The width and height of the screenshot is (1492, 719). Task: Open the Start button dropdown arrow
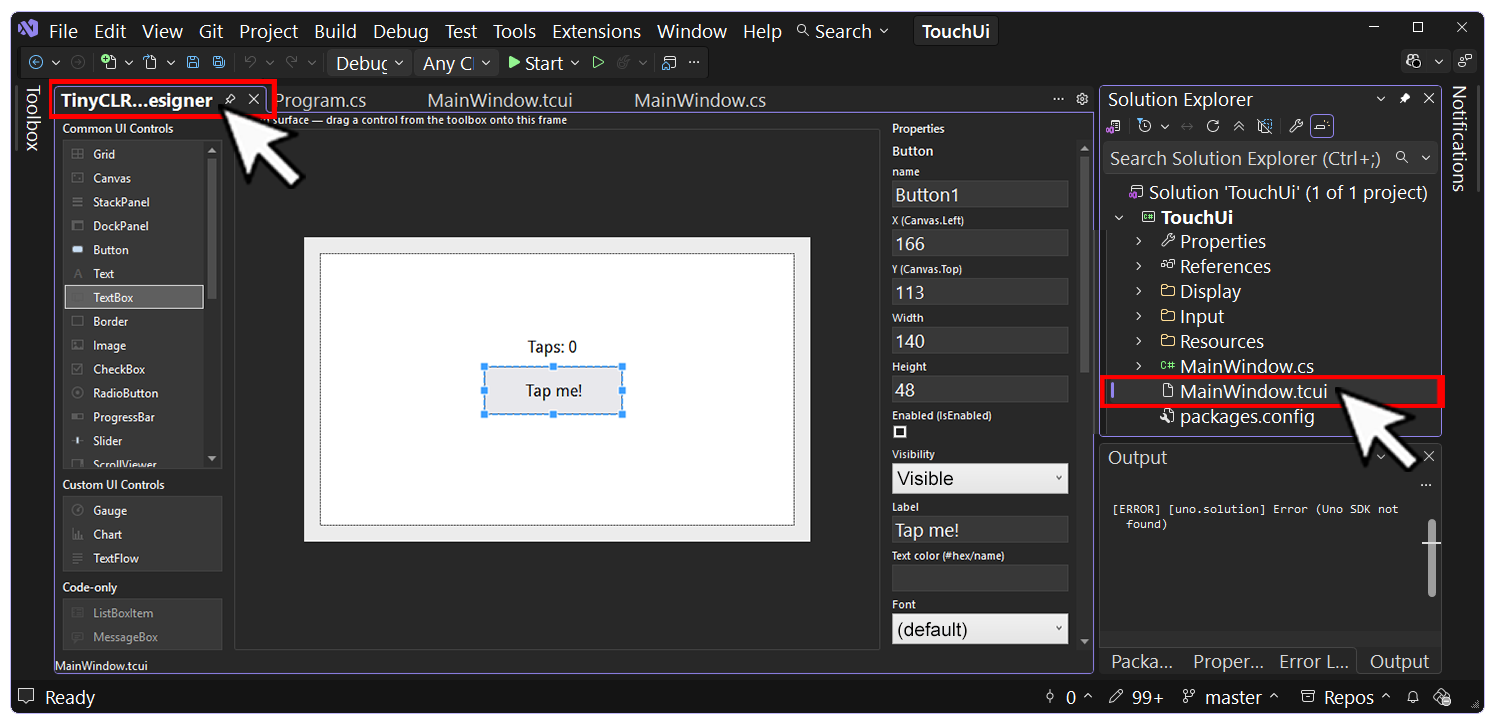575,63
